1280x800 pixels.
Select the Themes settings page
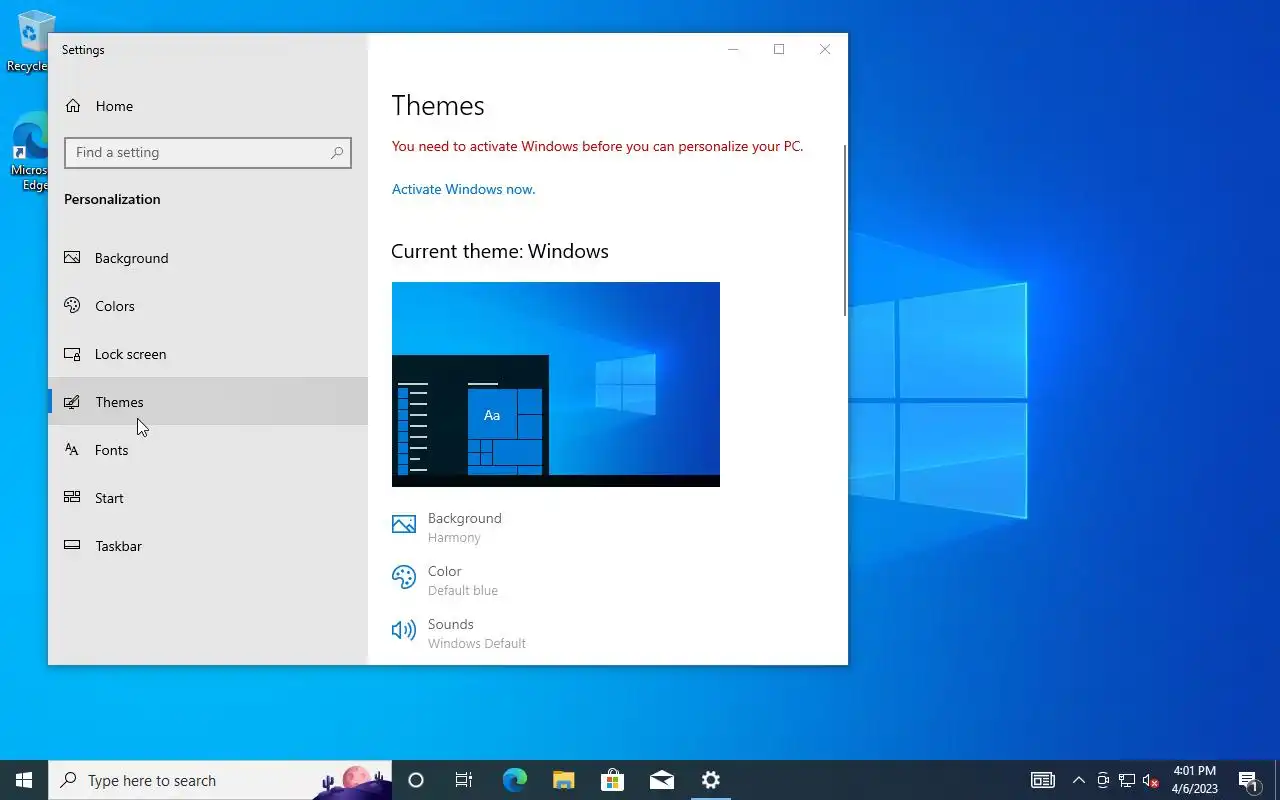[208, 402]
